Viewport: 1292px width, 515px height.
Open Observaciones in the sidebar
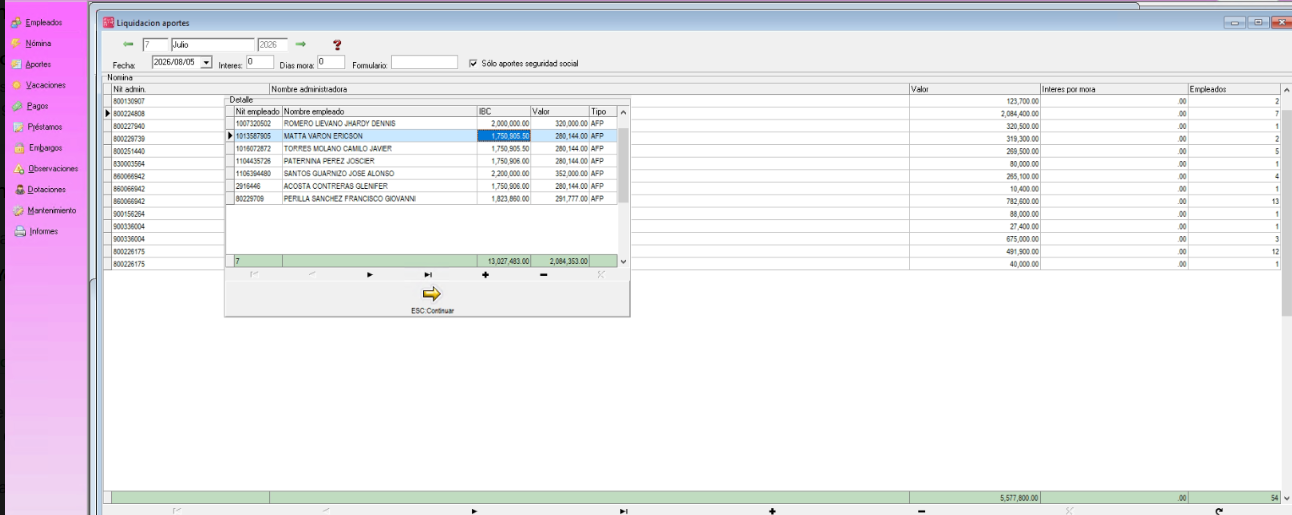(45, 169)
